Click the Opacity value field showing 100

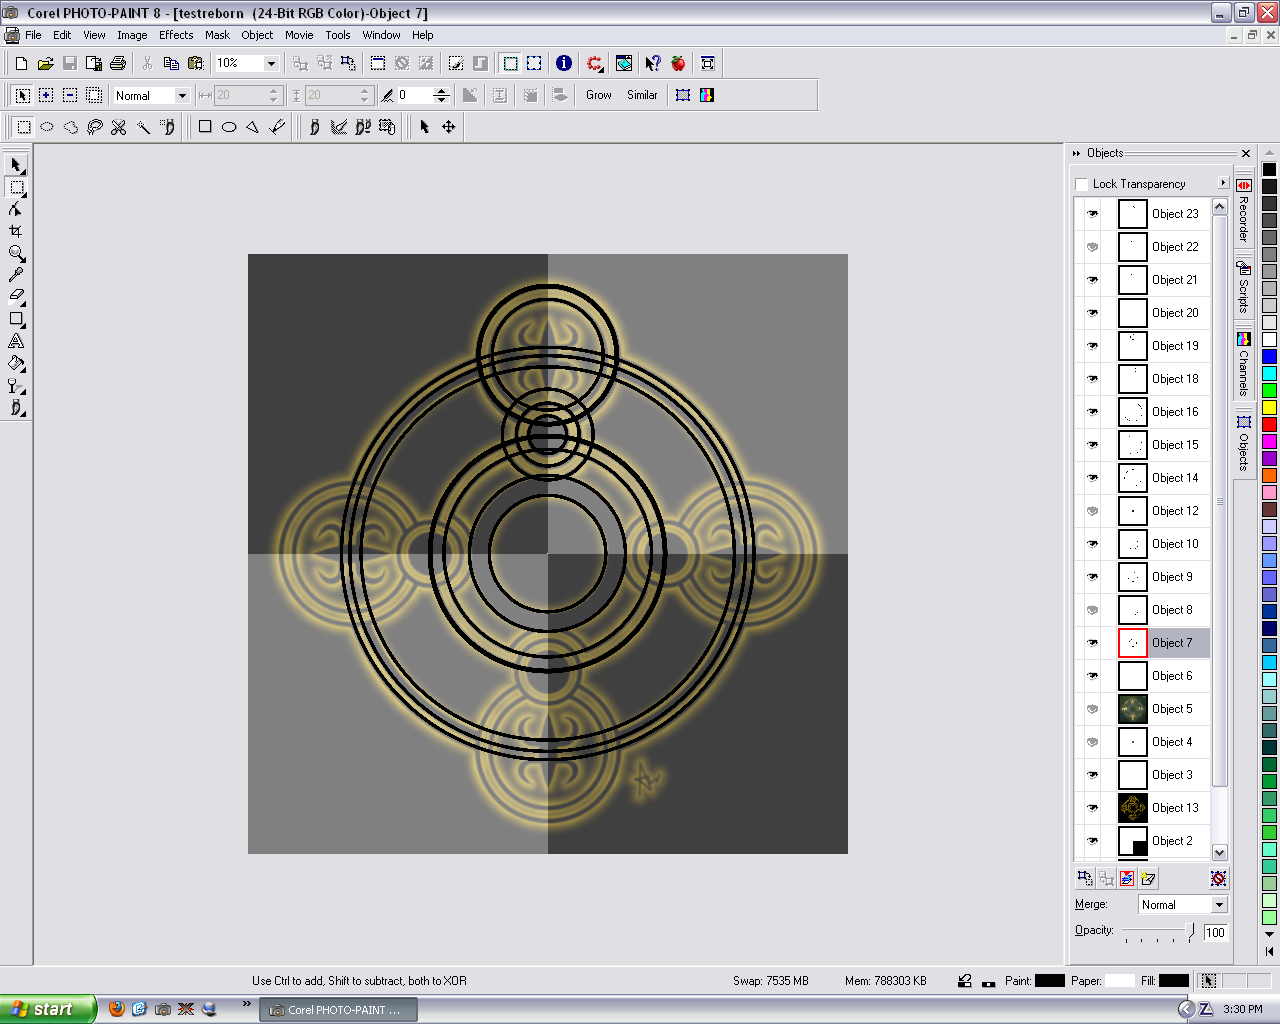pyautogui.click(x=1215, y=932)
